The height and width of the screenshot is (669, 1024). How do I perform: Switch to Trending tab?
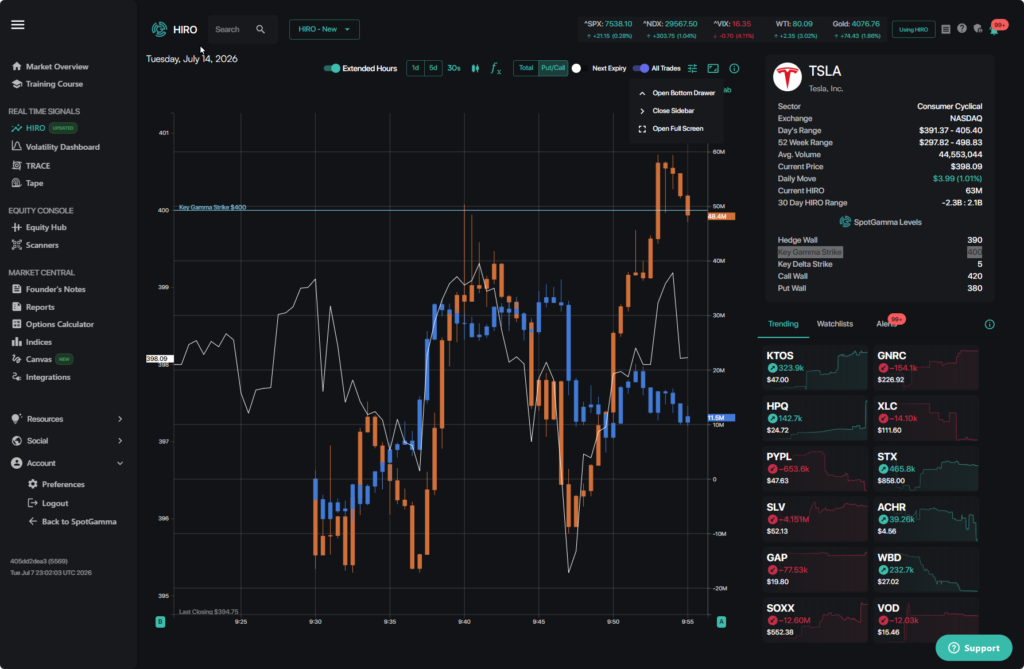pyautogui.click(x=783, y=324)
